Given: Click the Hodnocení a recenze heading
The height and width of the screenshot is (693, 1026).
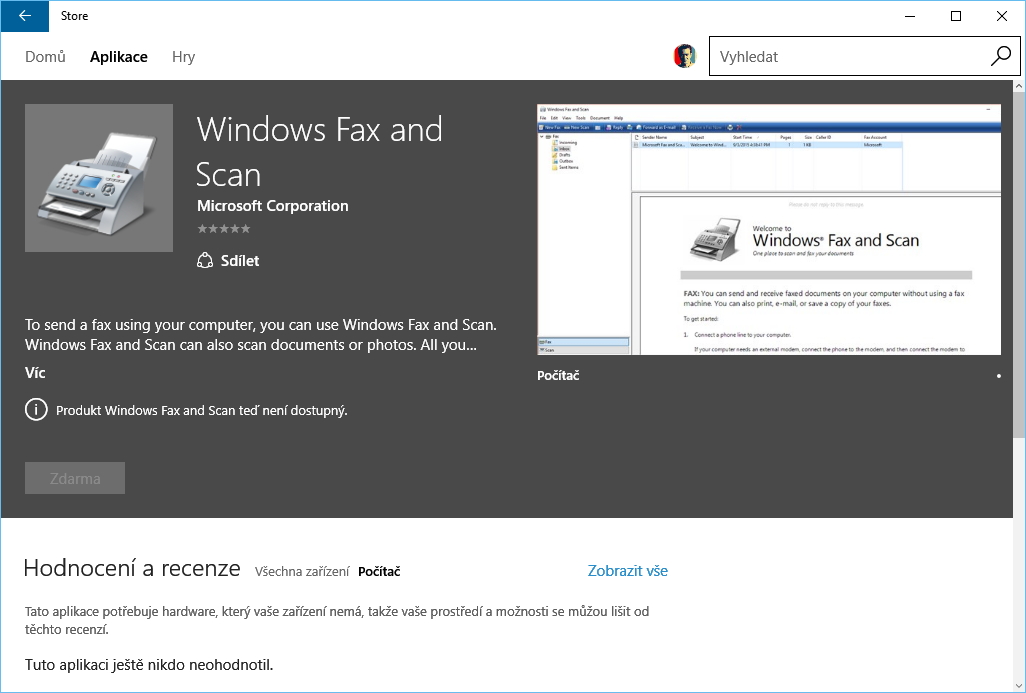Looking at the screenshot, I should coord(132,568).
